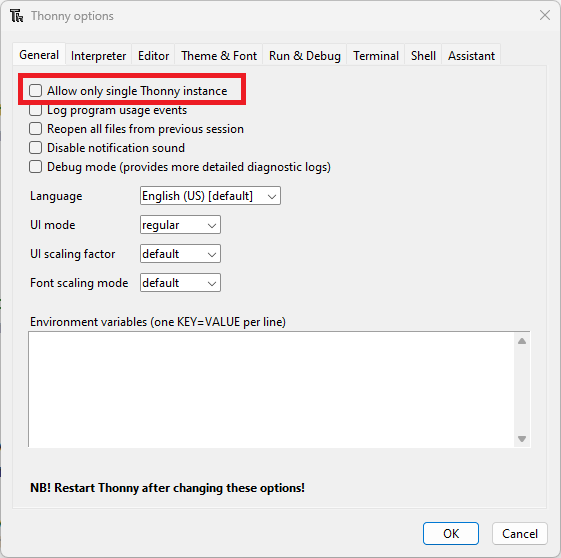Confirm settings with the OK button

click(x=451, y=533)
